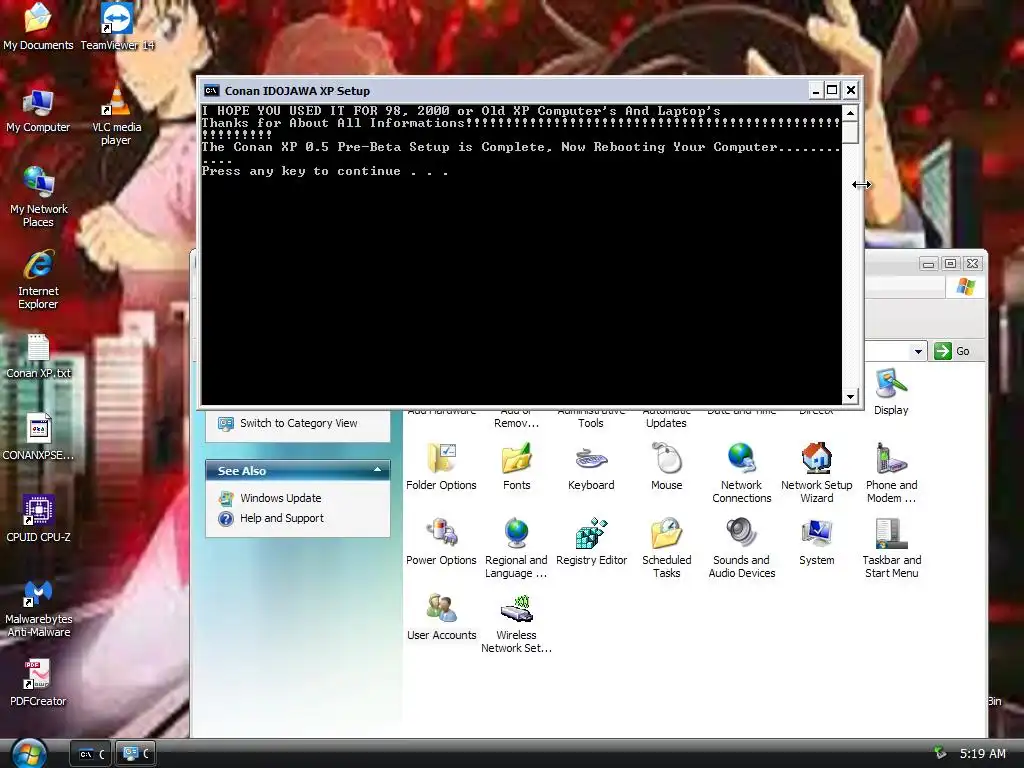Select the Conan XP.txt file
Viewport: 1024px width, 768px height.
pos(38,356)
